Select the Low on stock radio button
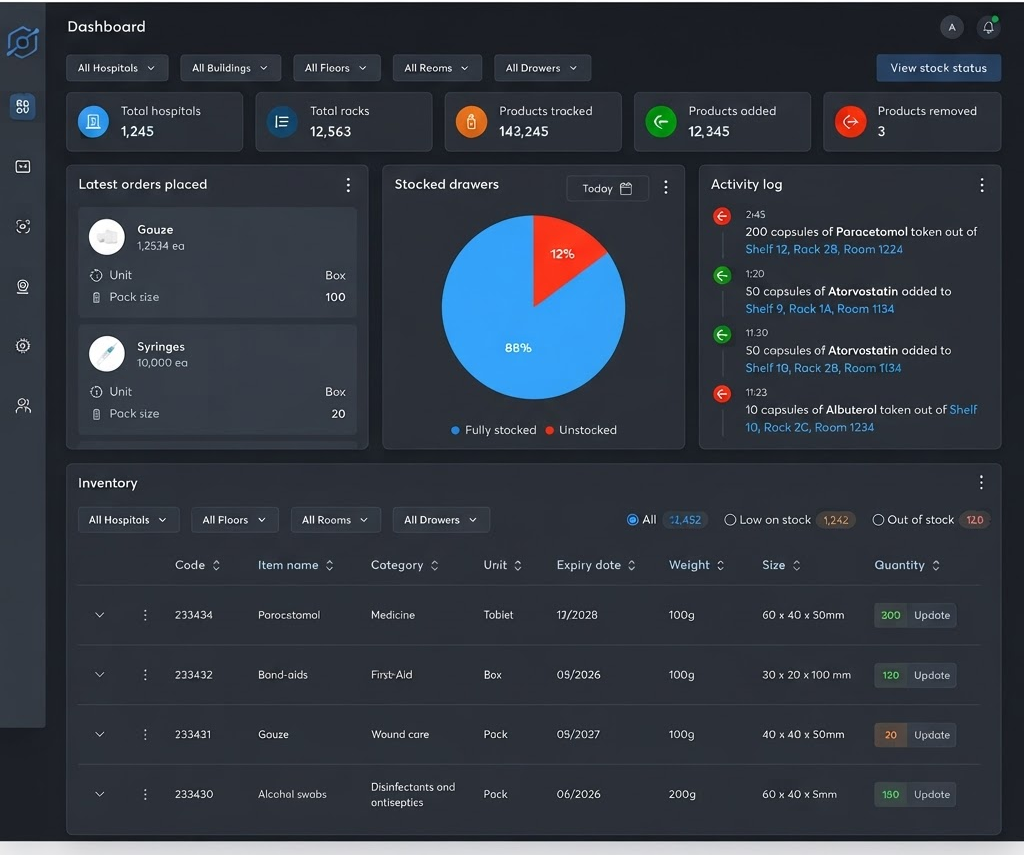 click(730, 520)
